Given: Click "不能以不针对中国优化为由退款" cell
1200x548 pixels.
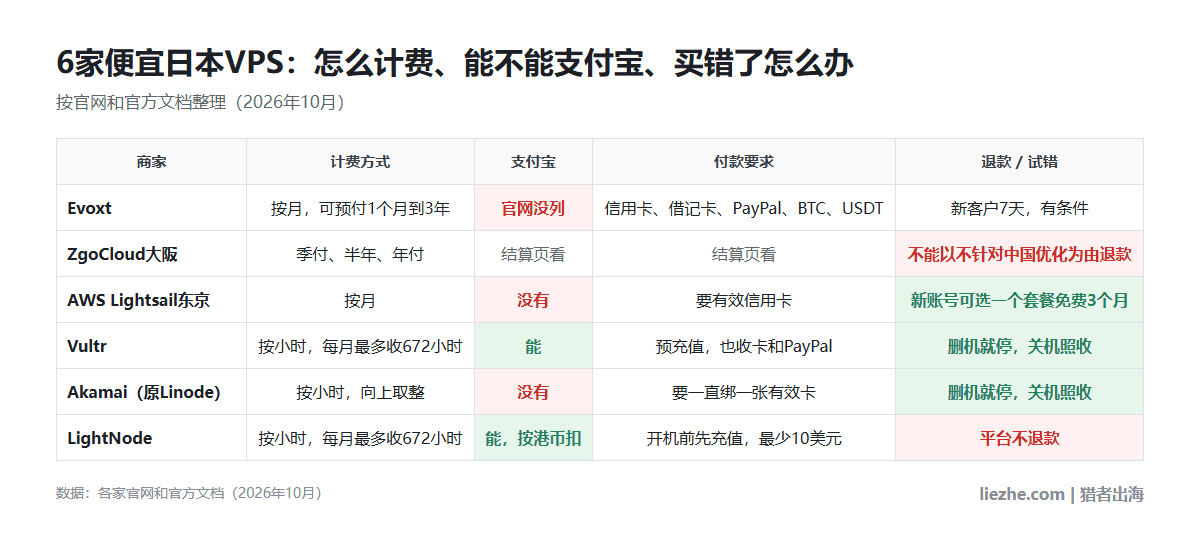Looking at the screenshot, I should 1019,254.
